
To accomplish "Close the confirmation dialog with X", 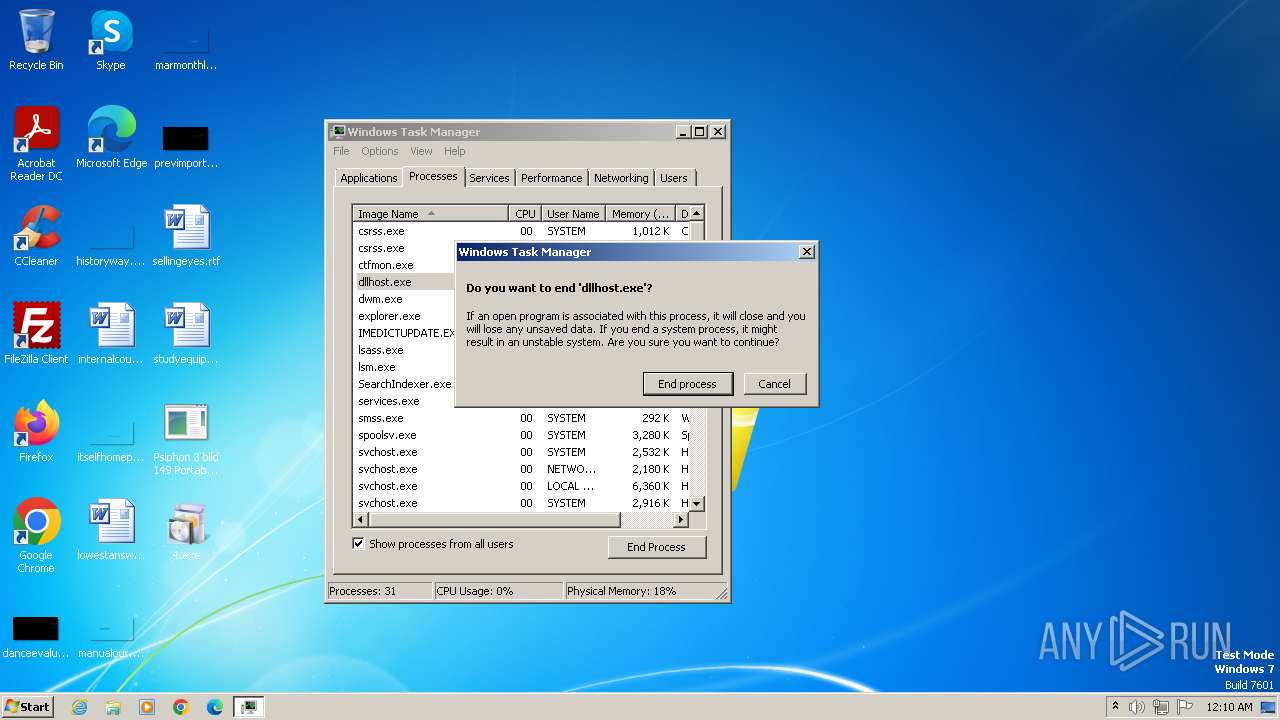I will point(807,252).
